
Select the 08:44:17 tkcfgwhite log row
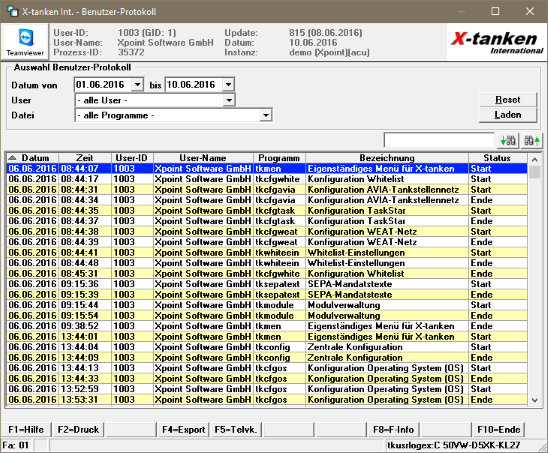(267, 179)
